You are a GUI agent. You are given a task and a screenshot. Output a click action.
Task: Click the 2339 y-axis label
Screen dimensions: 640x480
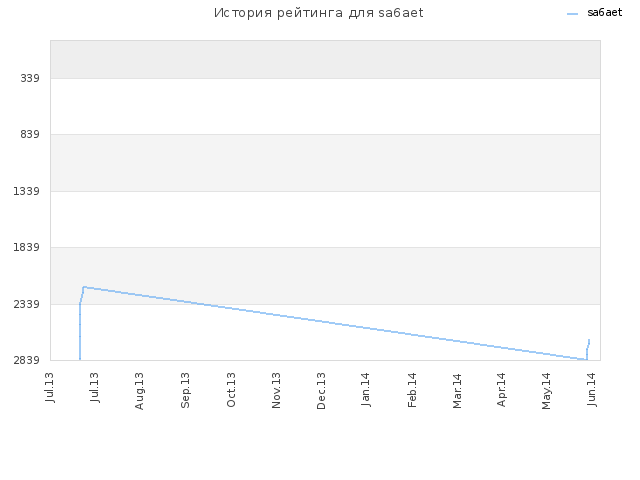[27, 304]
